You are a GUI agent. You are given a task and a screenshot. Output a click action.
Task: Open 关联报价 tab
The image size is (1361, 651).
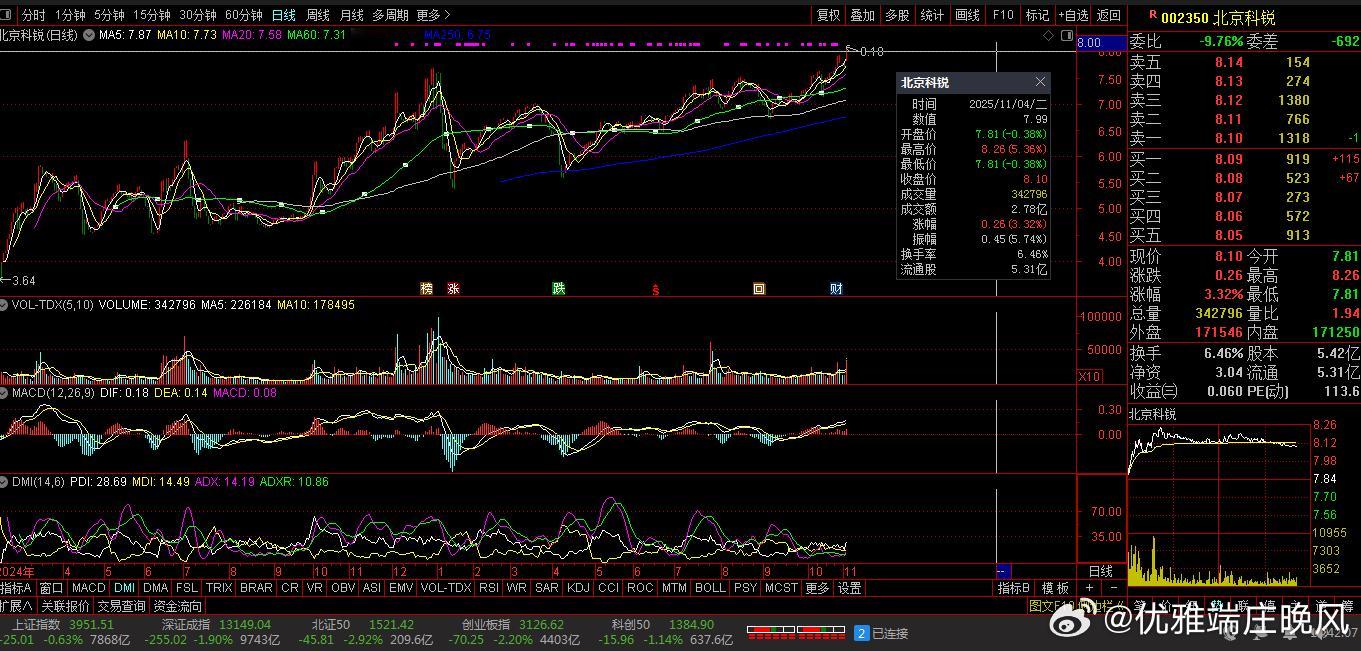coord(65,606)
